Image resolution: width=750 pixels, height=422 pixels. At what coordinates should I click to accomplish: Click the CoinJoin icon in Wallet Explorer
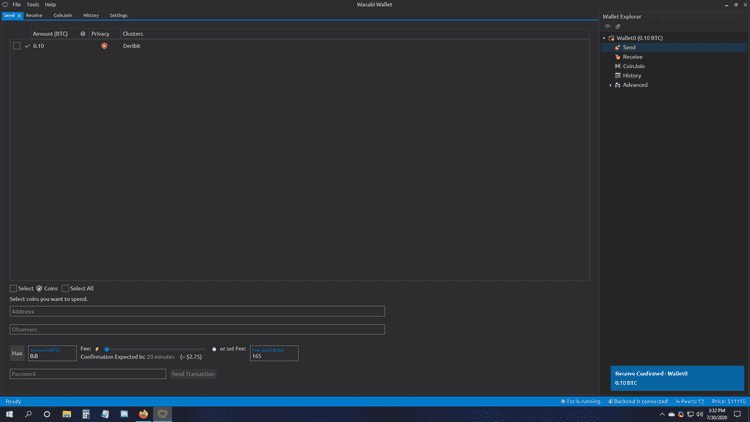click(x=618, y=66)
